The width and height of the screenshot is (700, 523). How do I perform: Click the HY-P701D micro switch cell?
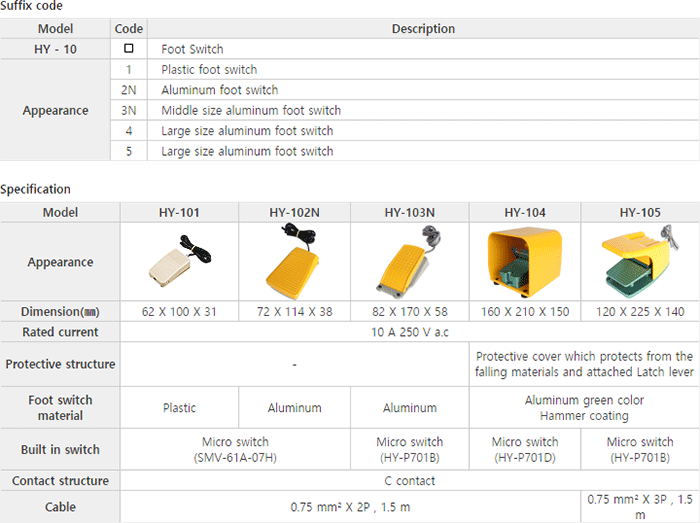click(525, 449)
